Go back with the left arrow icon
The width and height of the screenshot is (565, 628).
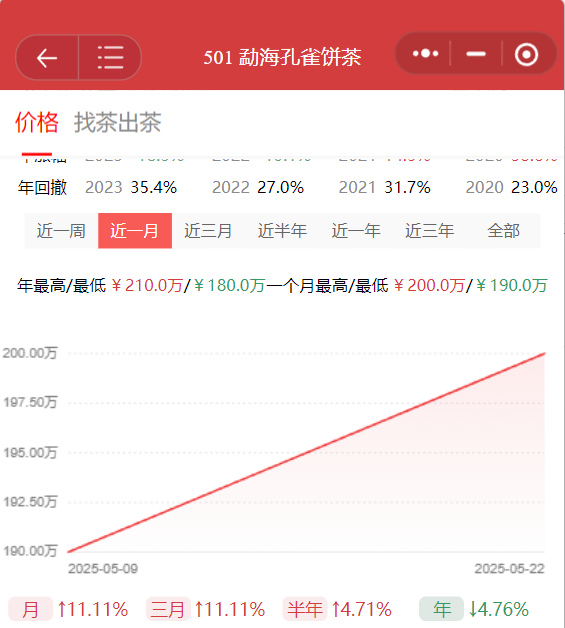point(47,58)
